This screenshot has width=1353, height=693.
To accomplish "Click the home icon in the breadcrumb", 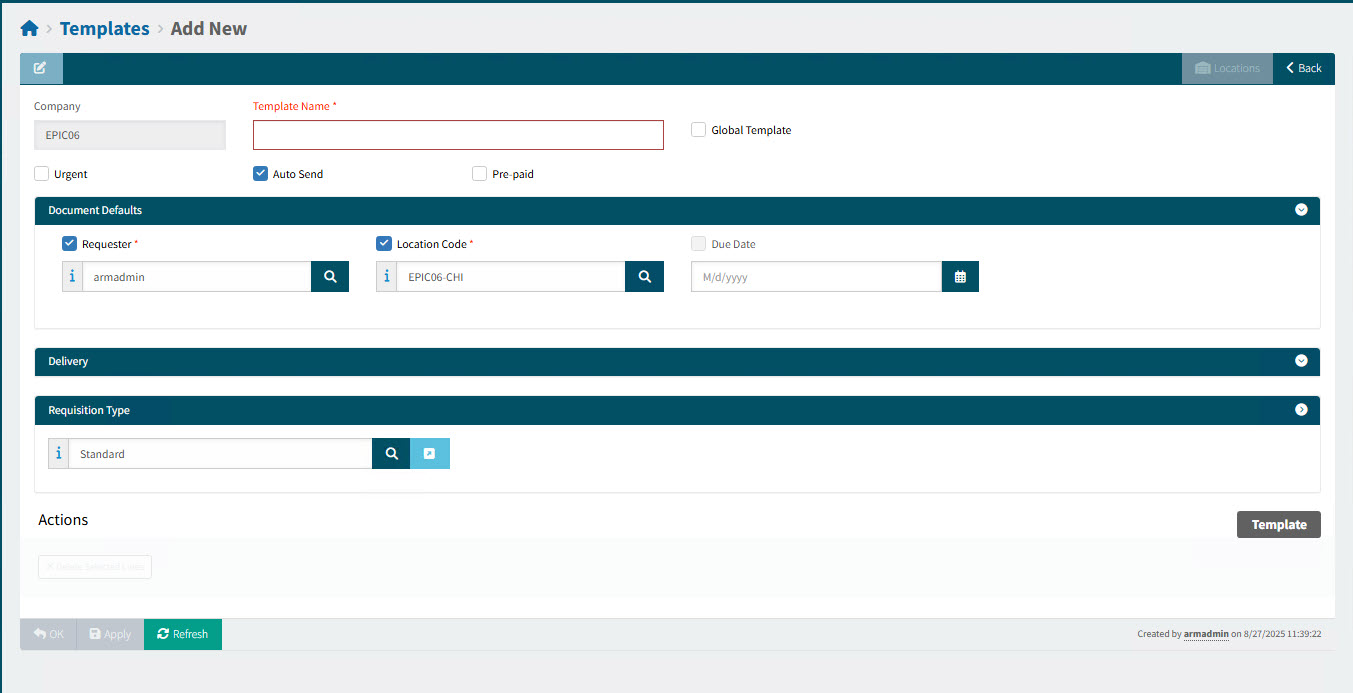I will tap(28, 27).
